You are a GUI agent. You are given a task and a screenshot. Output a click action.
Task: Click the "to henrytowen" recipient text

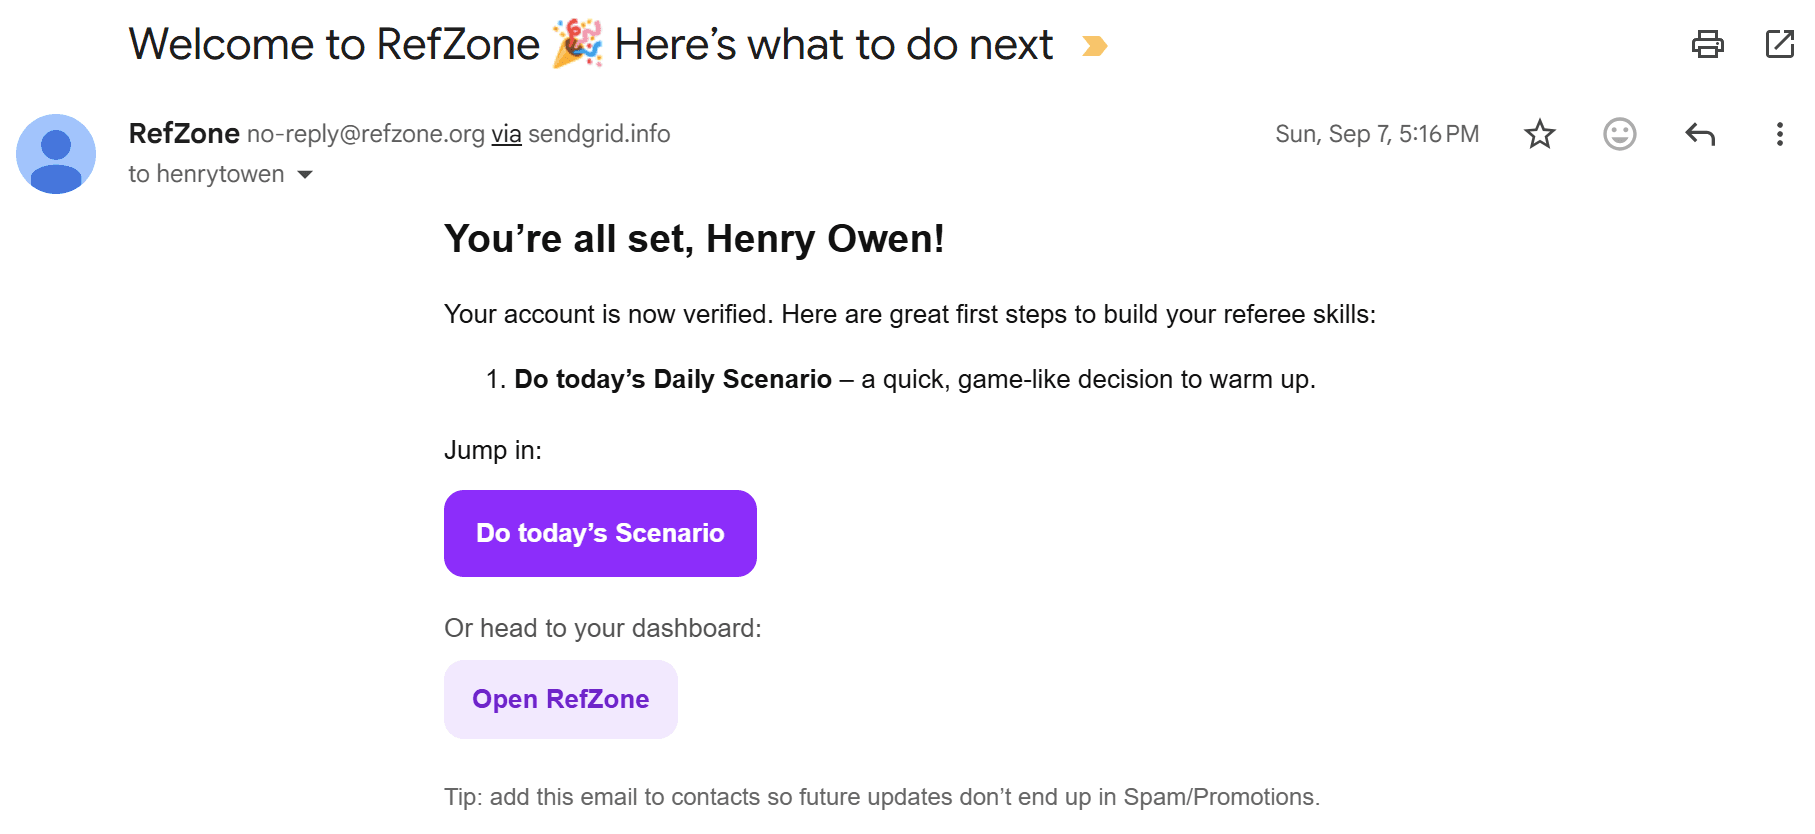pyautogui.click(x=206, y=174)
